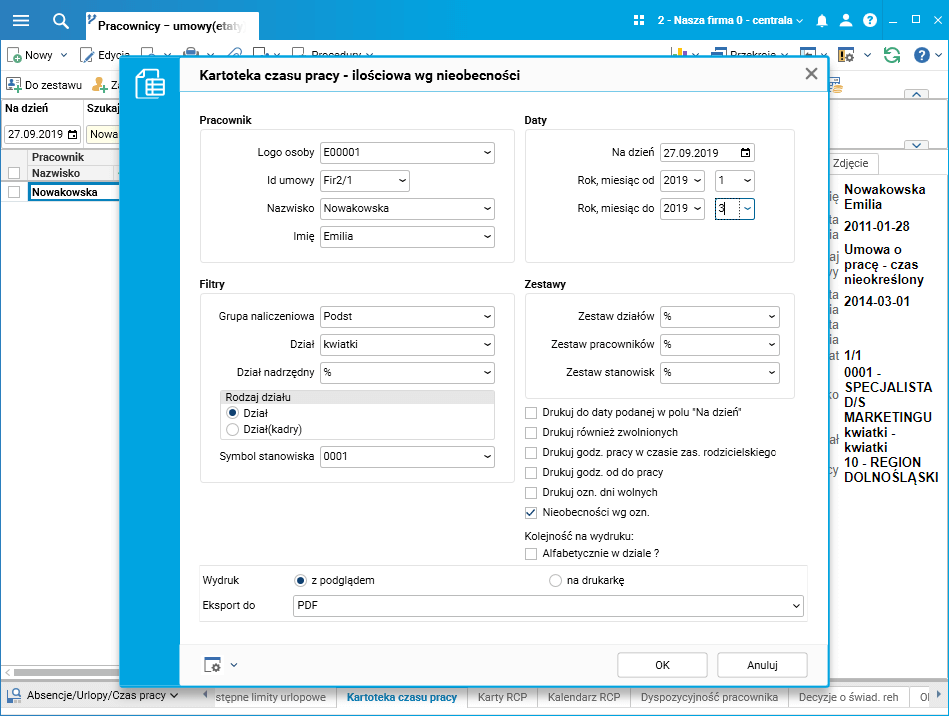Select the na drukarkę radio option
This screenshot has width=949, height=716.
555,580
